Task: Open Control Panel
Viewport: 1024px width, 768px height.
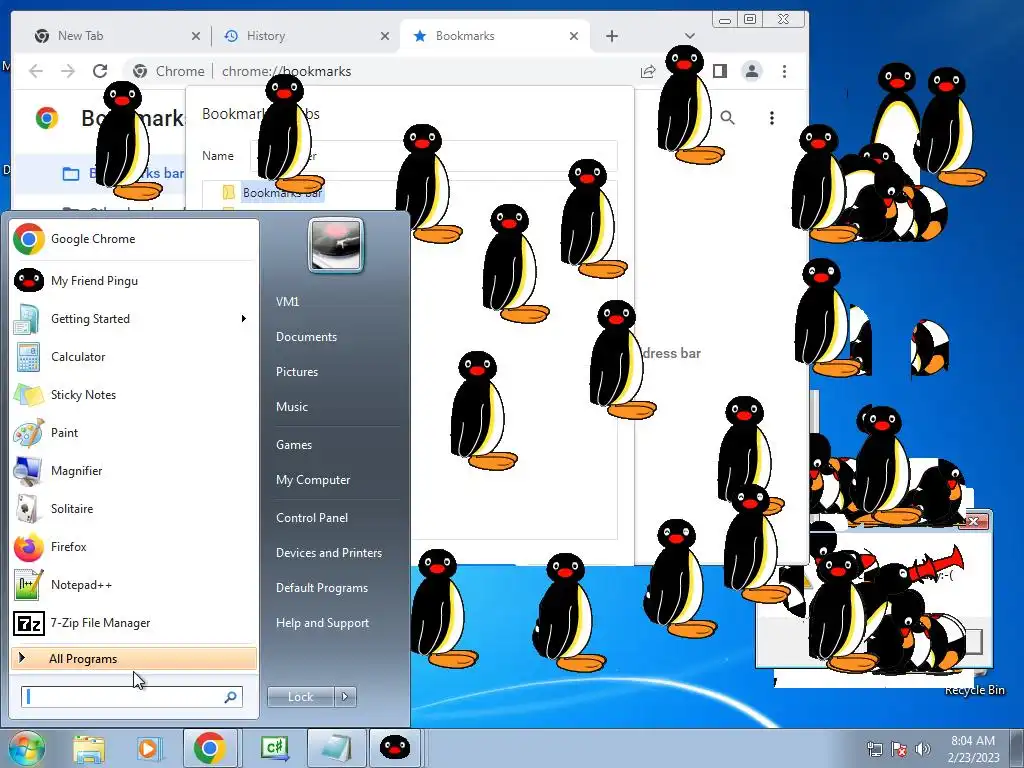Action: (312, 518)
